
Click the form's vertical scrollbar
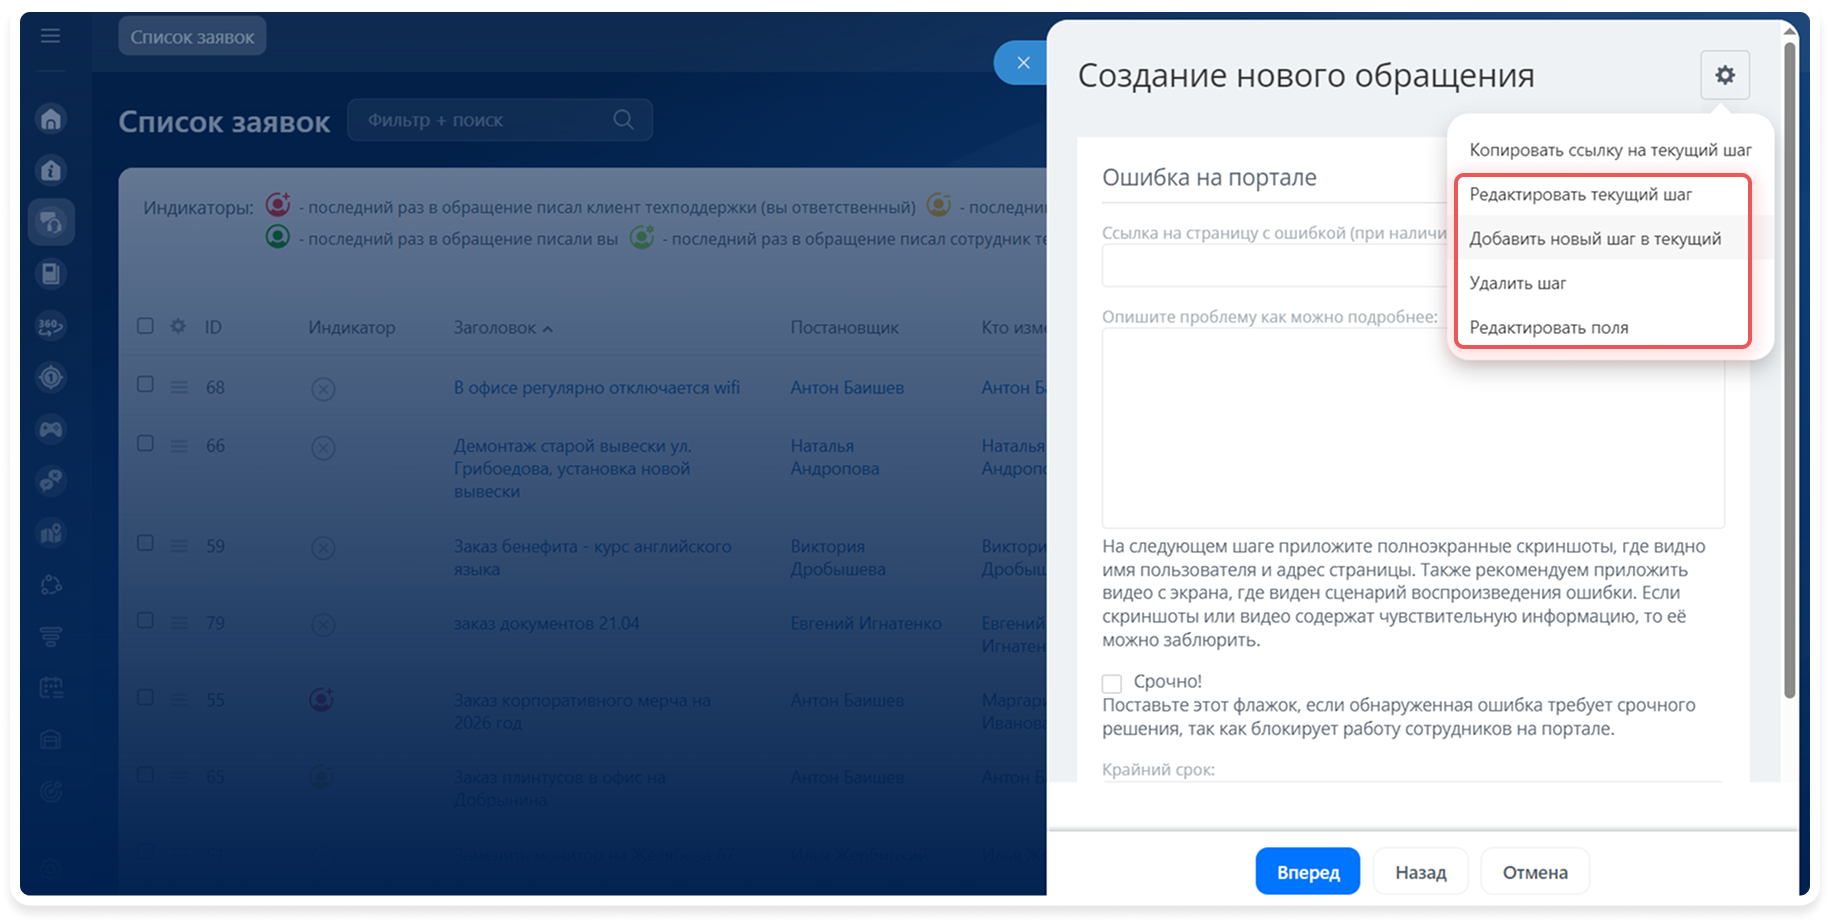tap(1790, 368)
